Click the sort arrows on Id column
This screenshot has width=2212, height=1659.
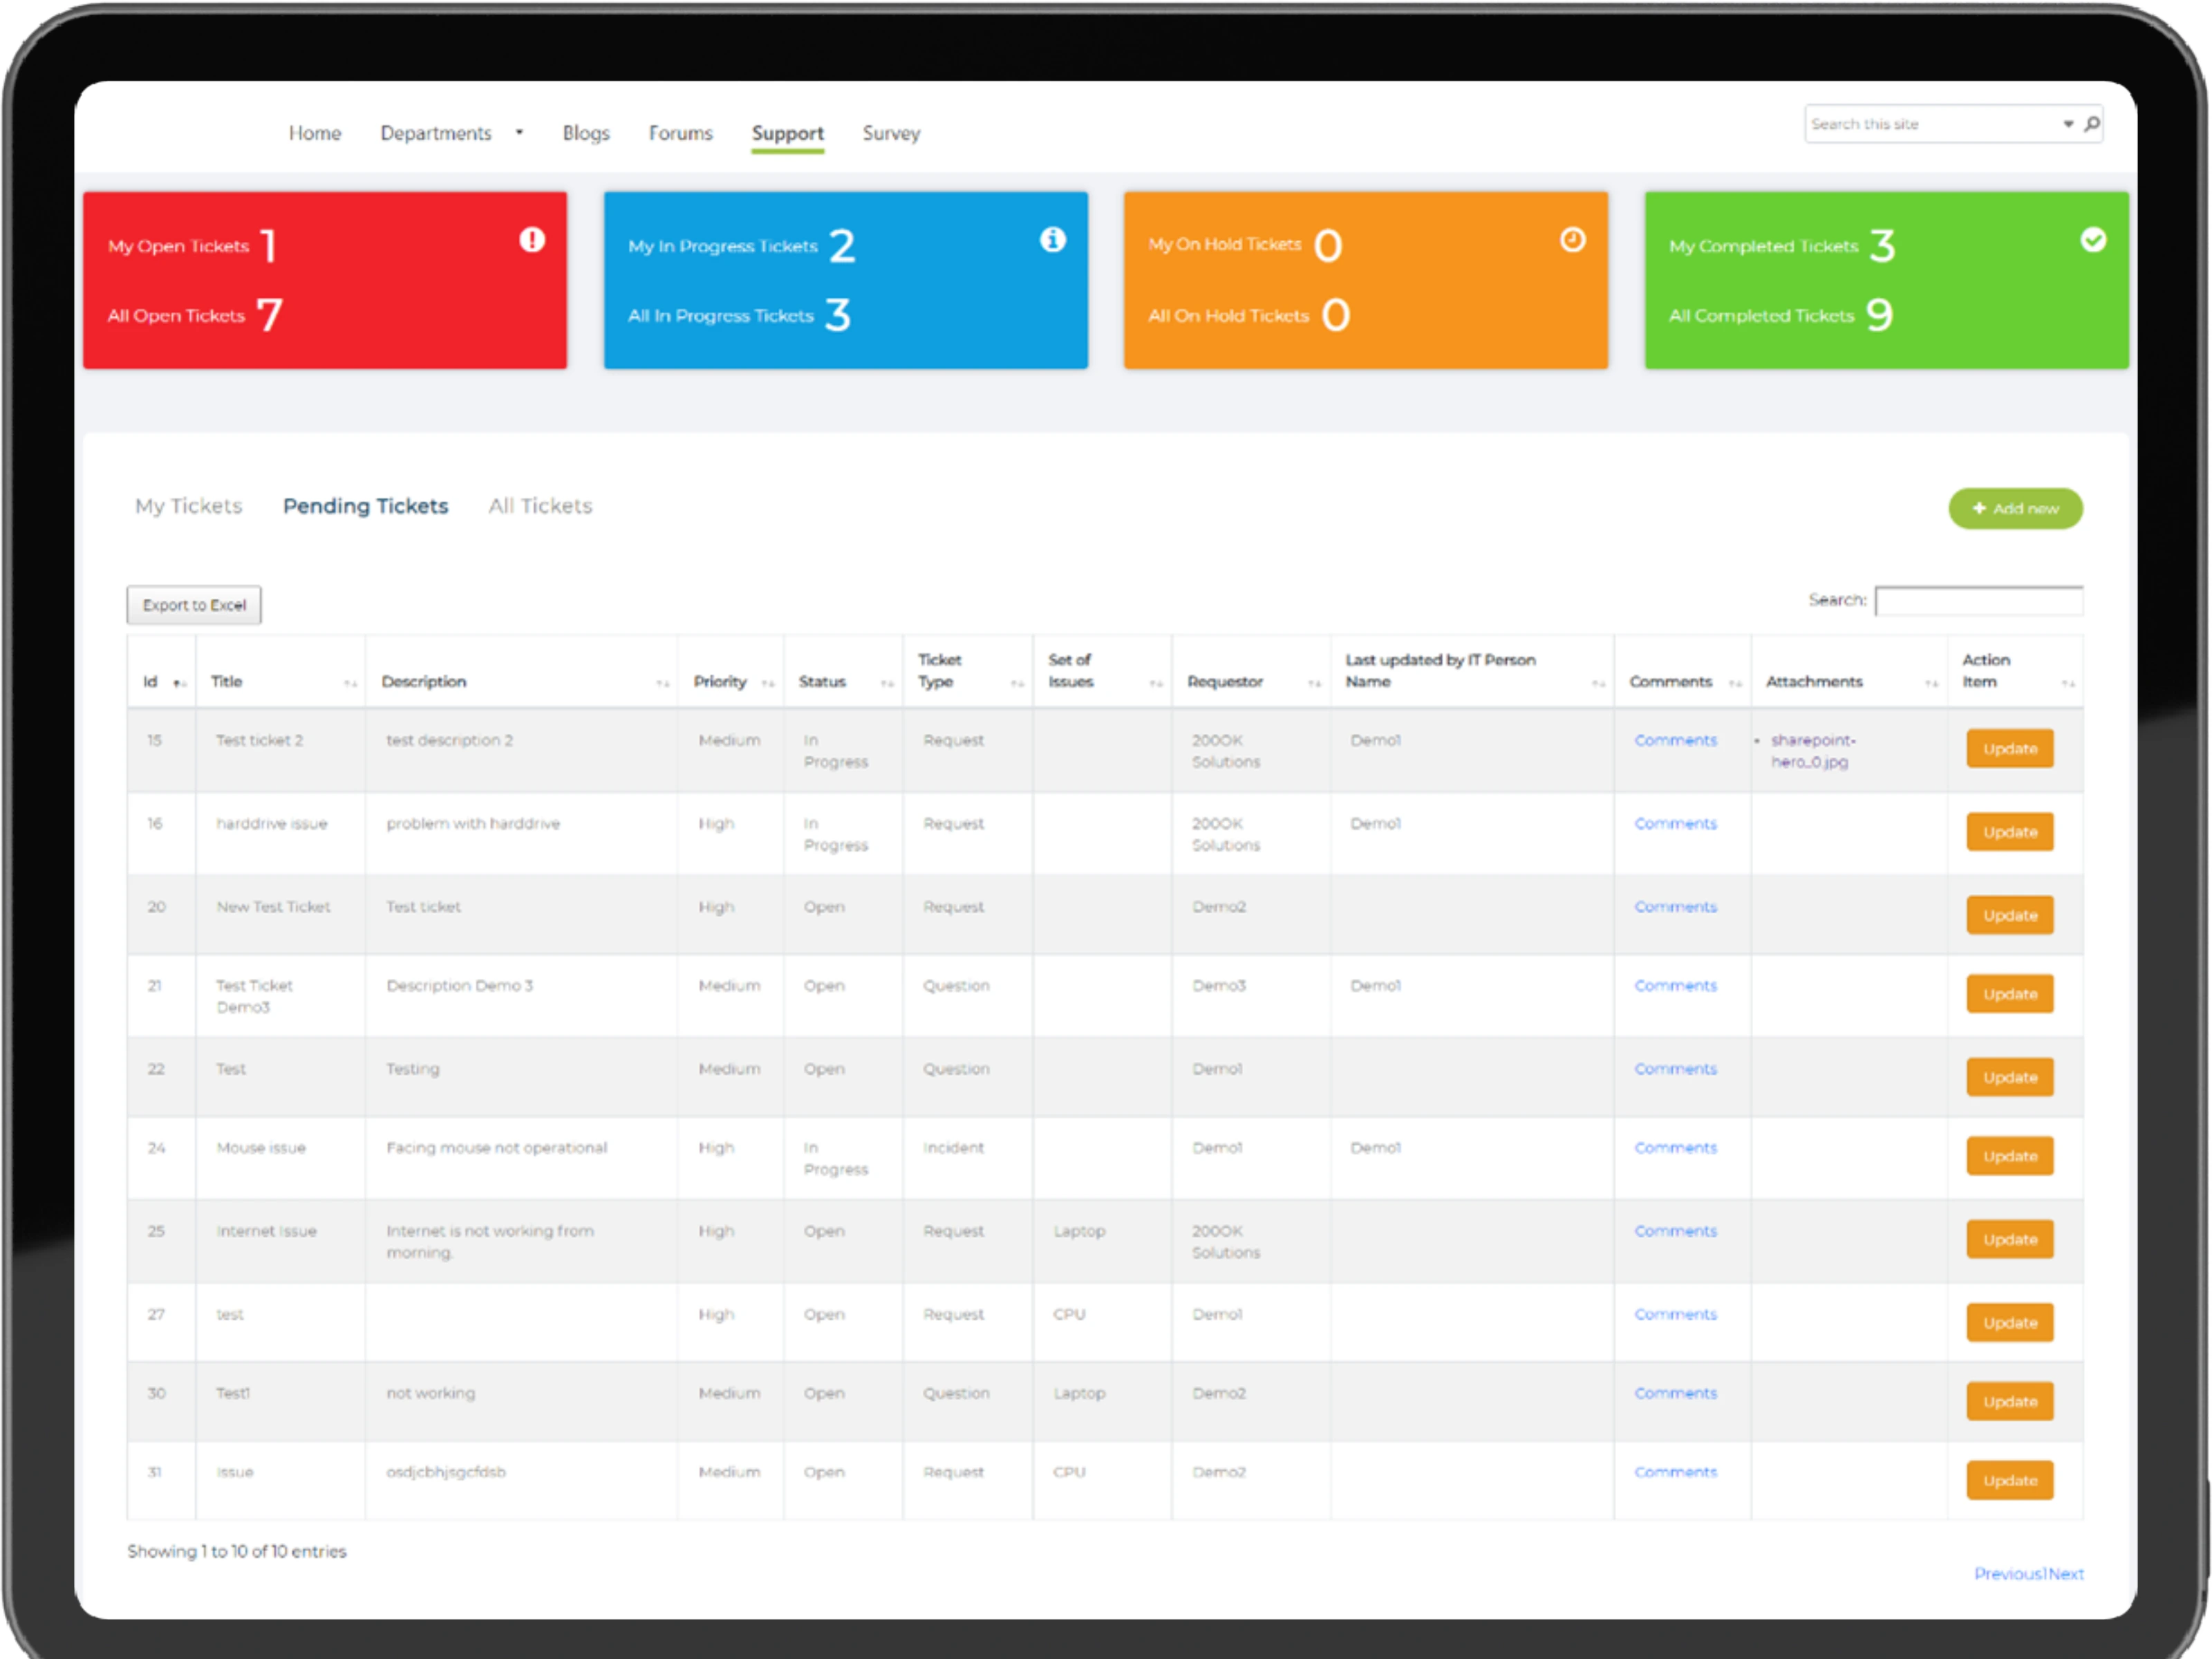tap(179, 683)
